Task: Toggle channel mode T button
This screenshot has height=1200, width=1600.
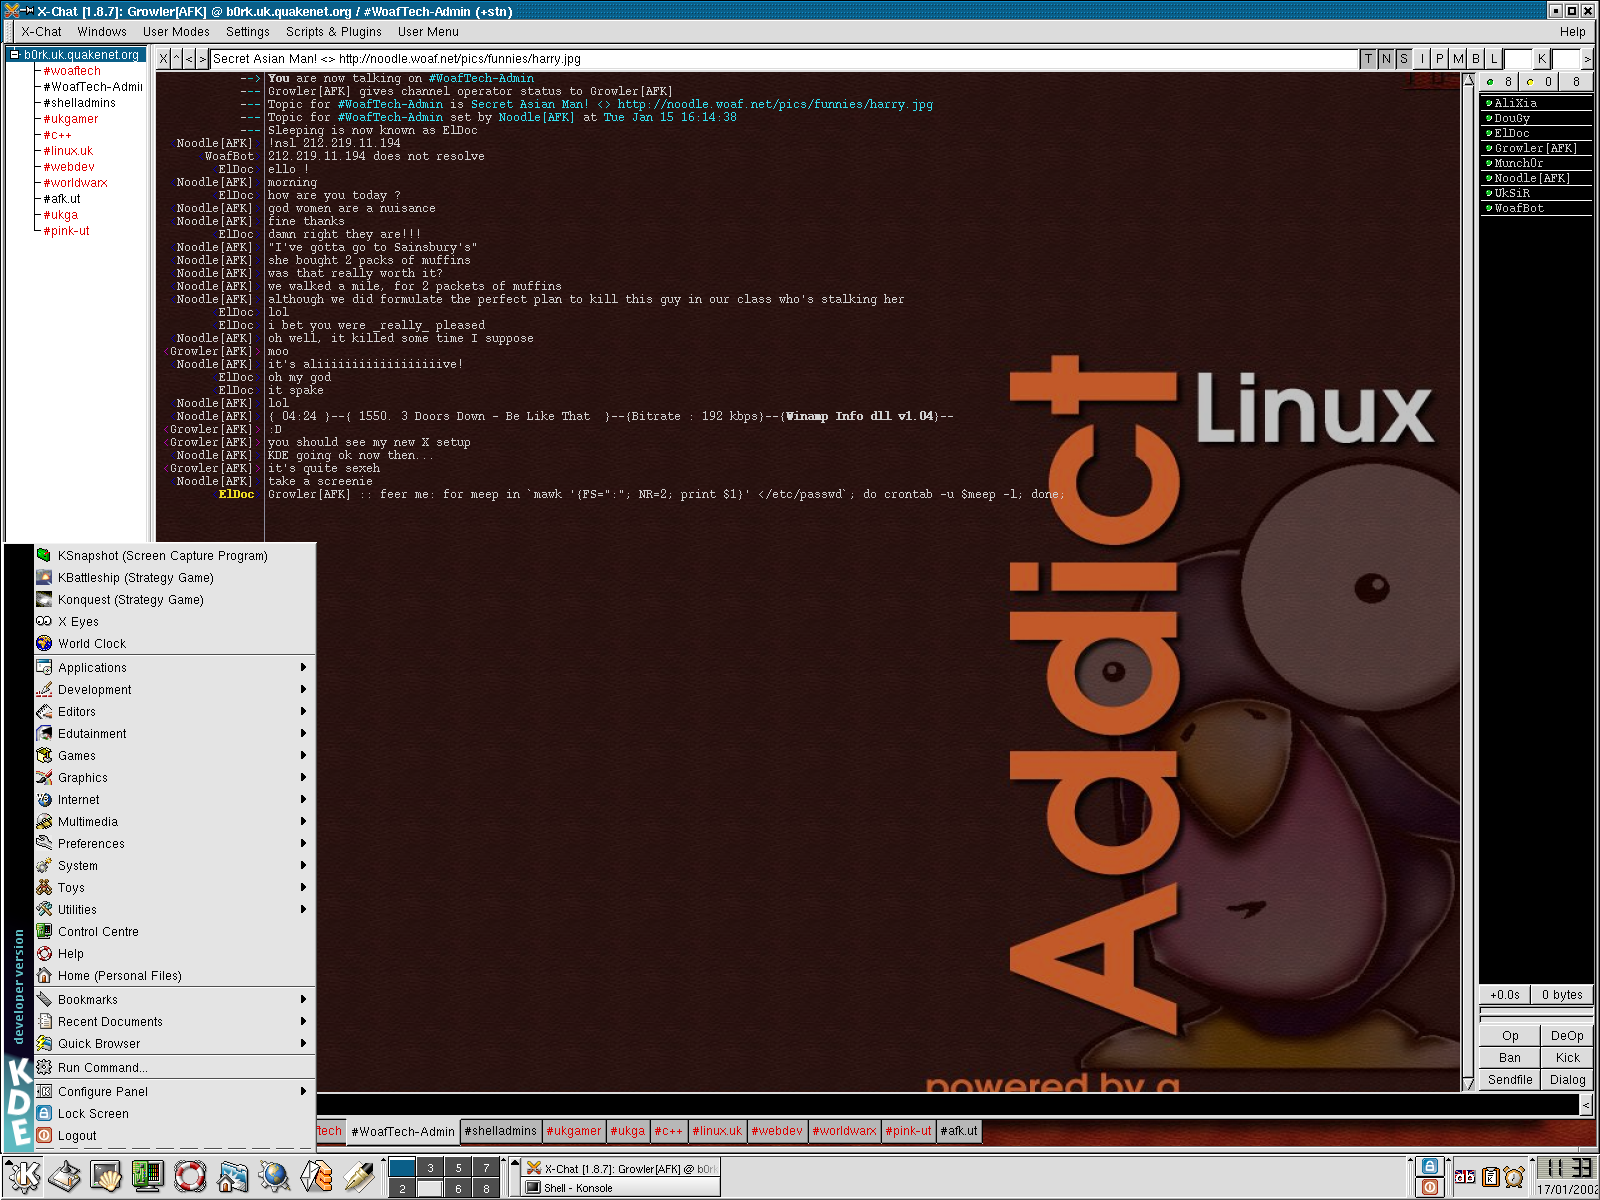Action: (1368, 59)
